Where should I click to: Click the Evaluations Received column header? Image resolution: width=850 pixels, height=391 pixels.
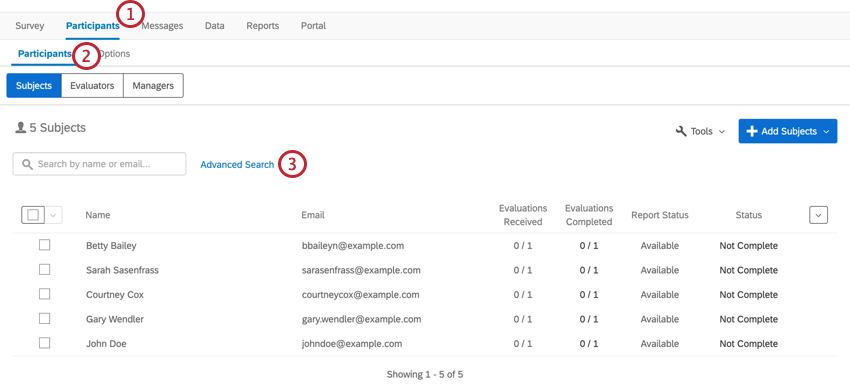pyautogui.click(x=523, y=215)
